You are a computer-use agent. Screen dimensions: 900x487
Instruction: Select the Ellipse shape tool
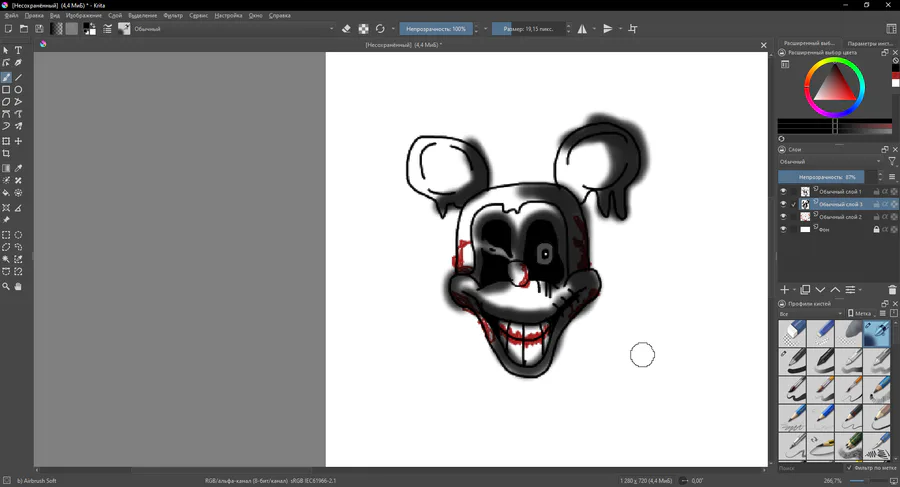(x=18, y=90)
